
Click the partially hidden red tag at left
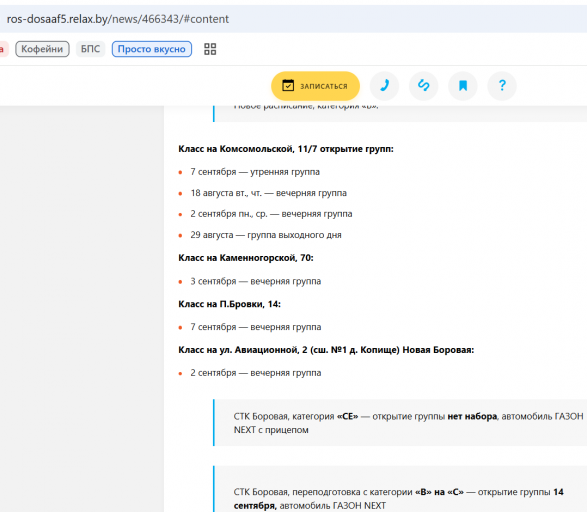(4, 49)
